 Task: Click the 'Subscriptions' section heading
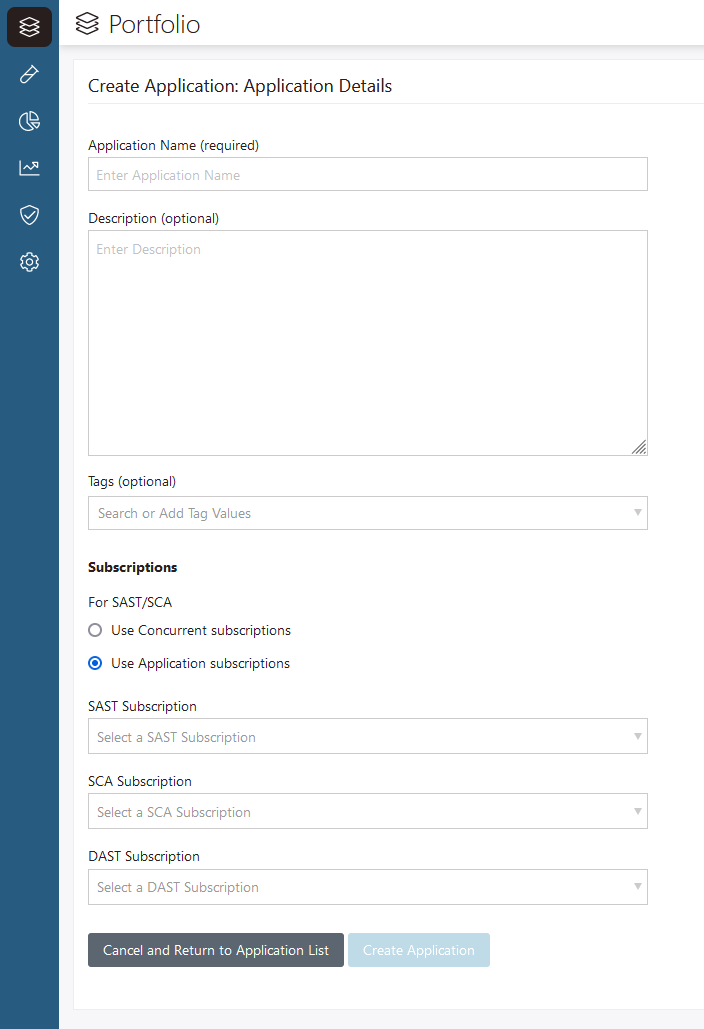click(x=133, y=567)
